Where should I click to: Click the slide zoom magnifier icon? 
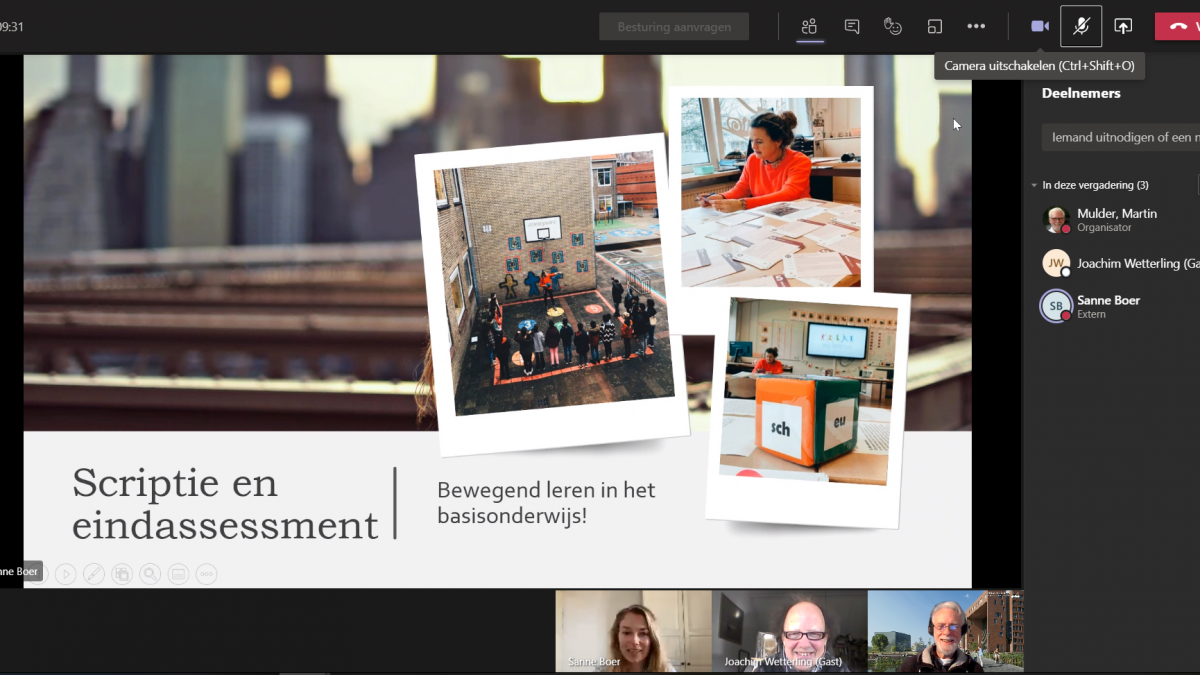pos(150,573)
